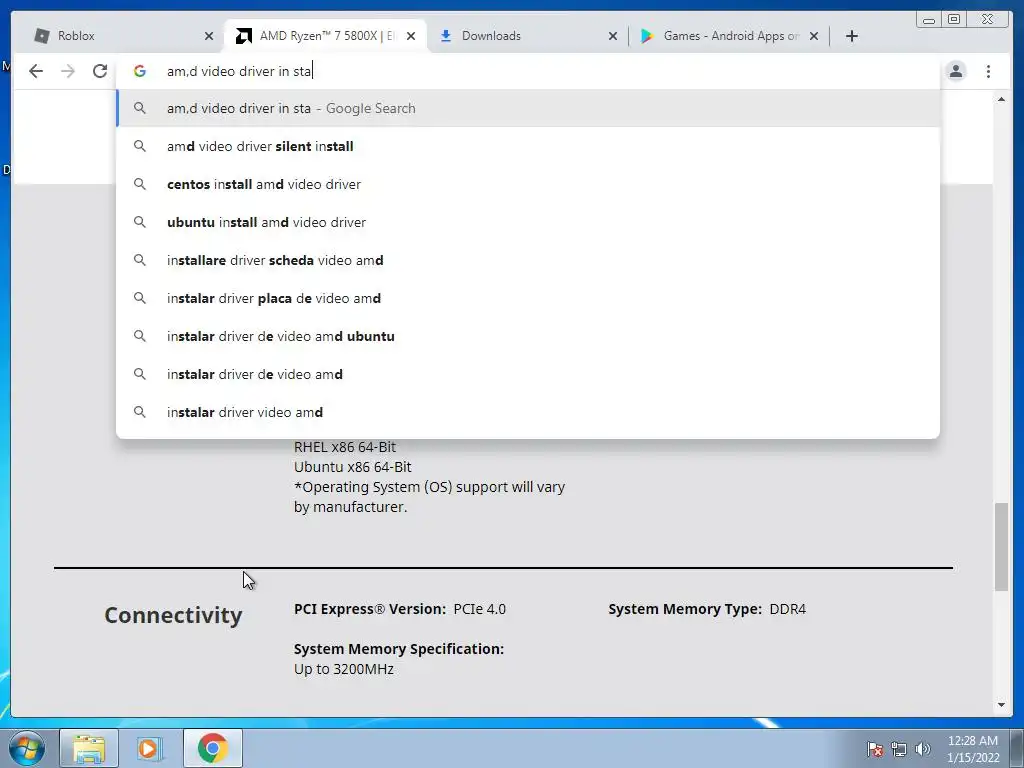The width and height of the screenshot is (1024, 768).
Task: Click the 'Connectivity' section heading
Action: coord(173,615)
